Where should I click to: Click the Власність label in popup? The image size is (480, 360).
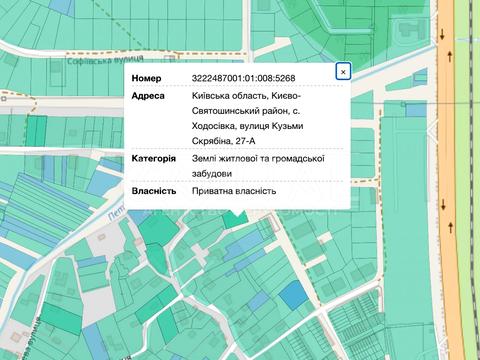point(154,191)
